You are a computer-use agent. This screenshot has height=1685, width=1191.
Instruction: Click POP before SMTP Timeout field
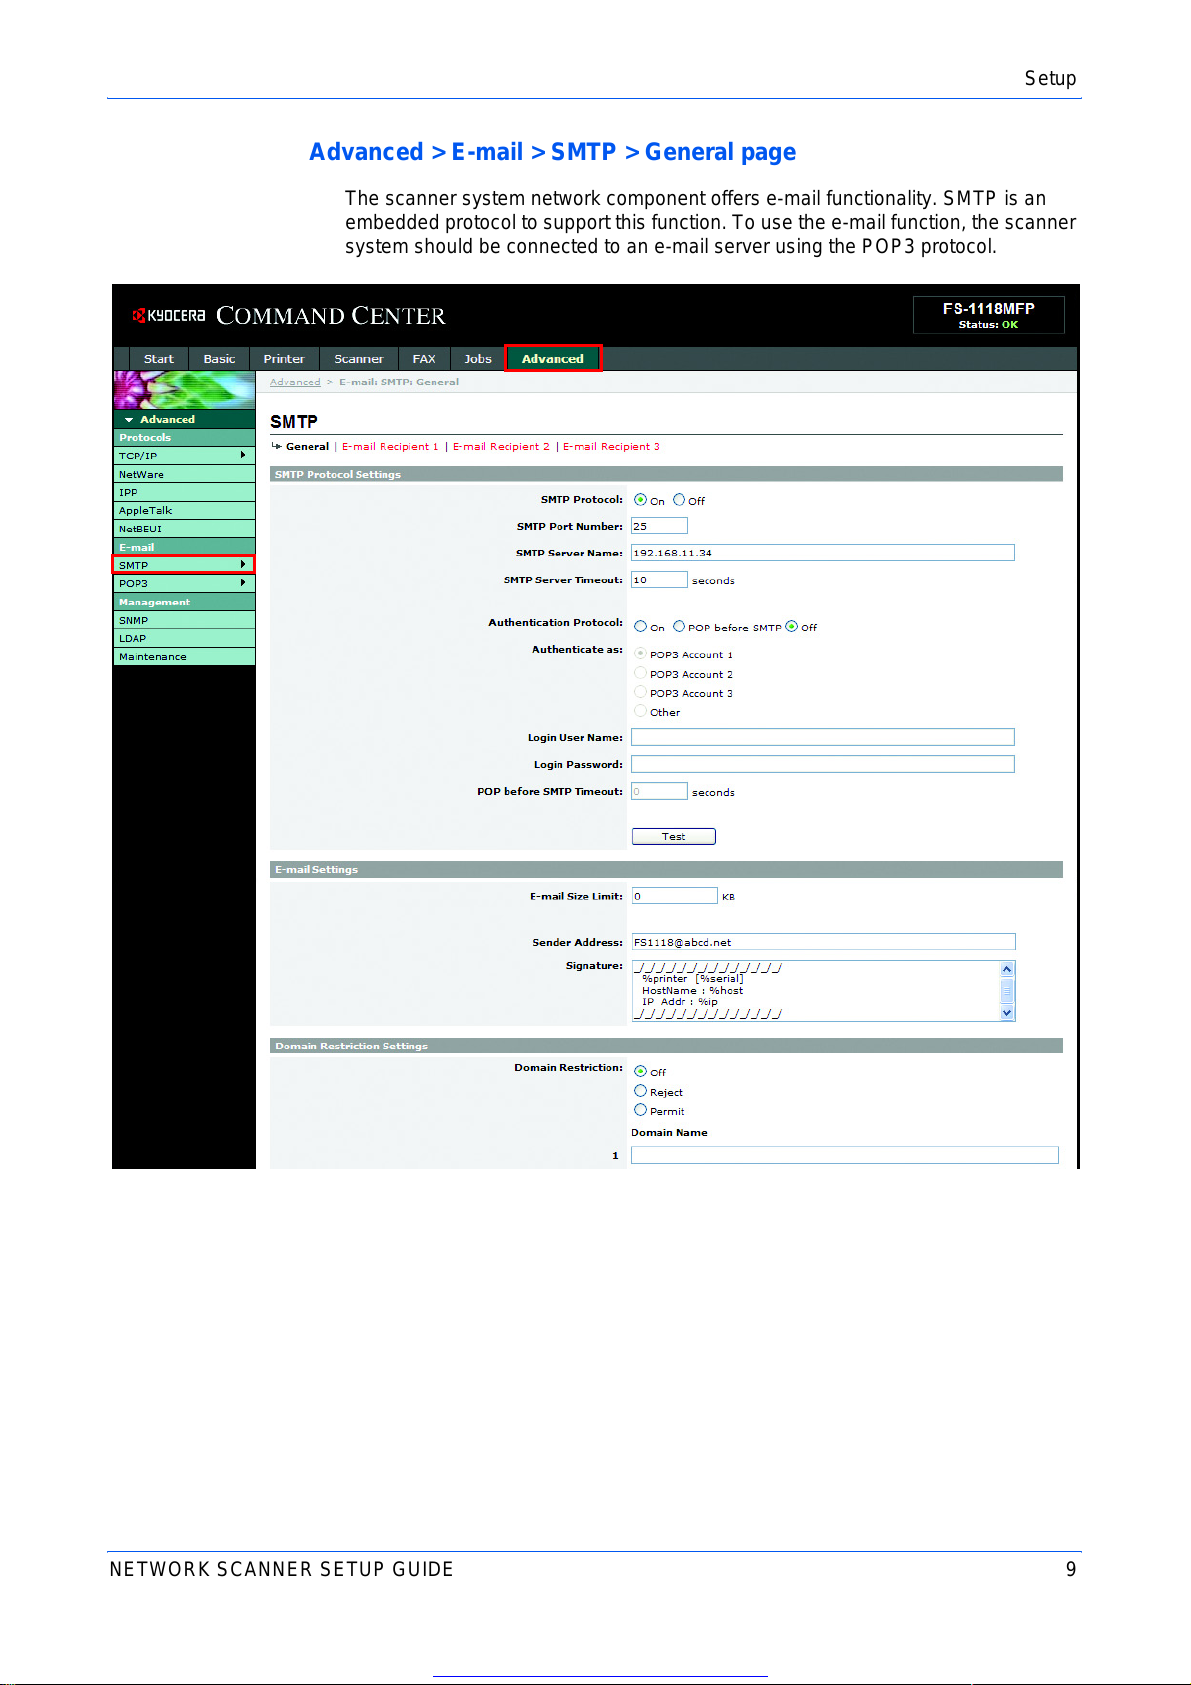click(659, 791)
